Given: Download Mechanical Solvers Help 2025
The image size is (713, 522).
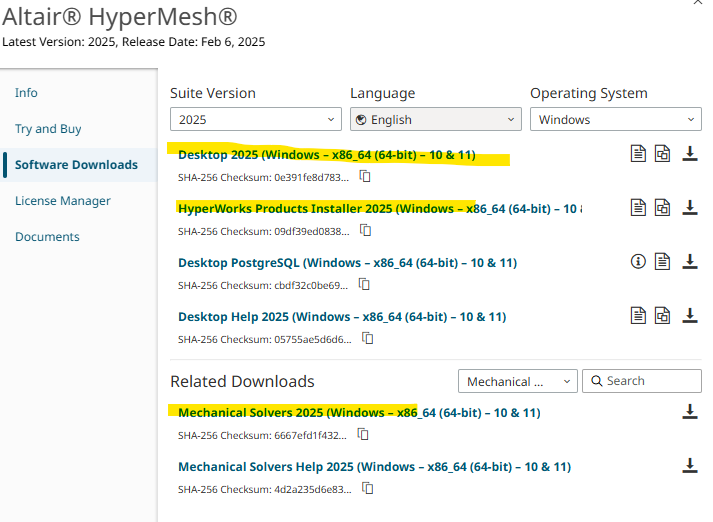Looking at the screenshot, I should tap(690, 466).
